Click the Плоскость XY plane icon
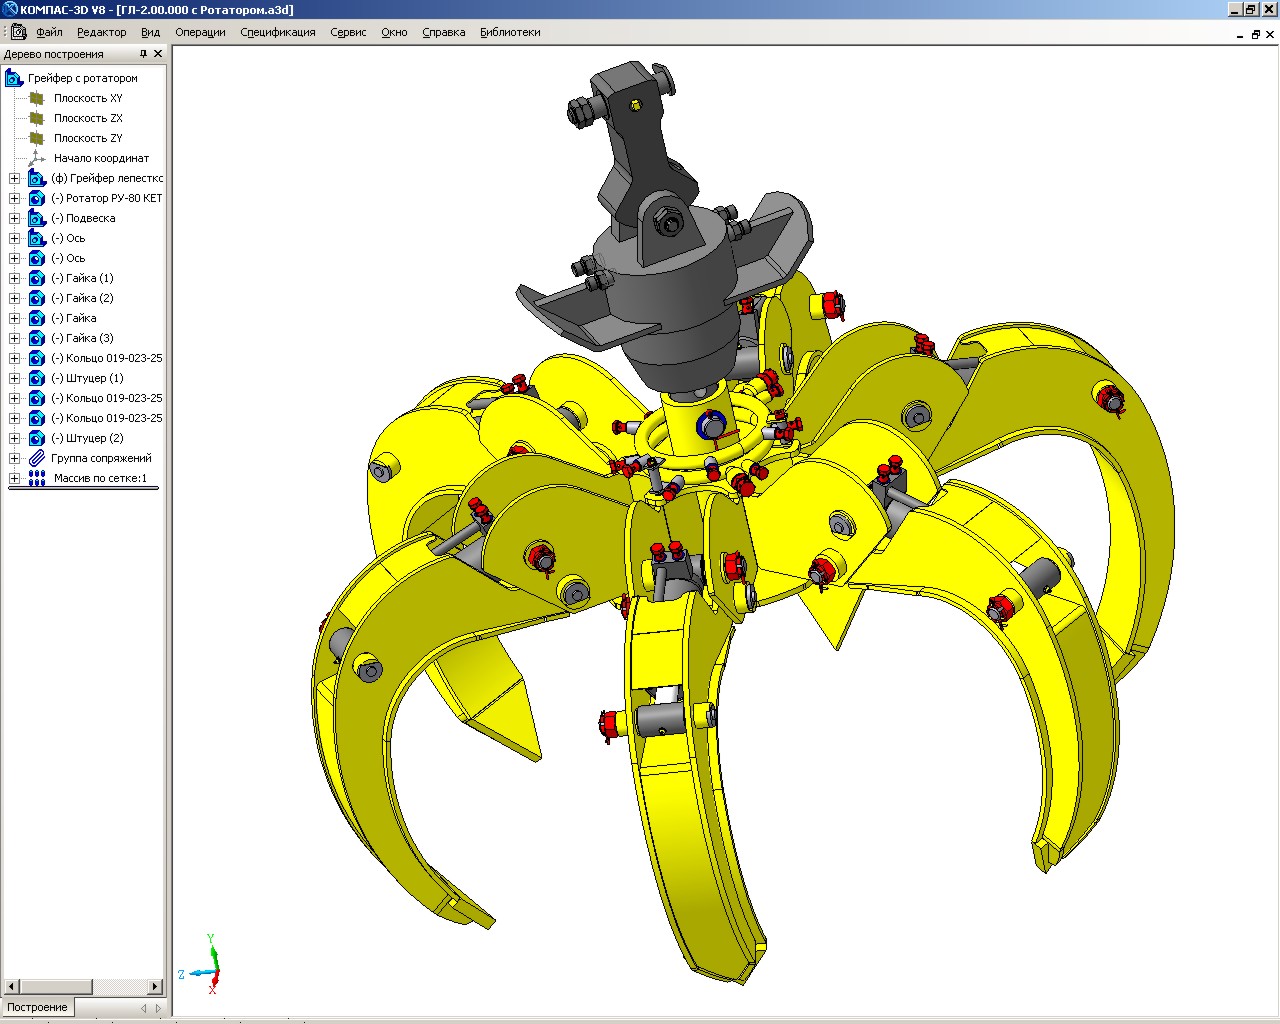The image size is (1280, 1024). [37, 98]
